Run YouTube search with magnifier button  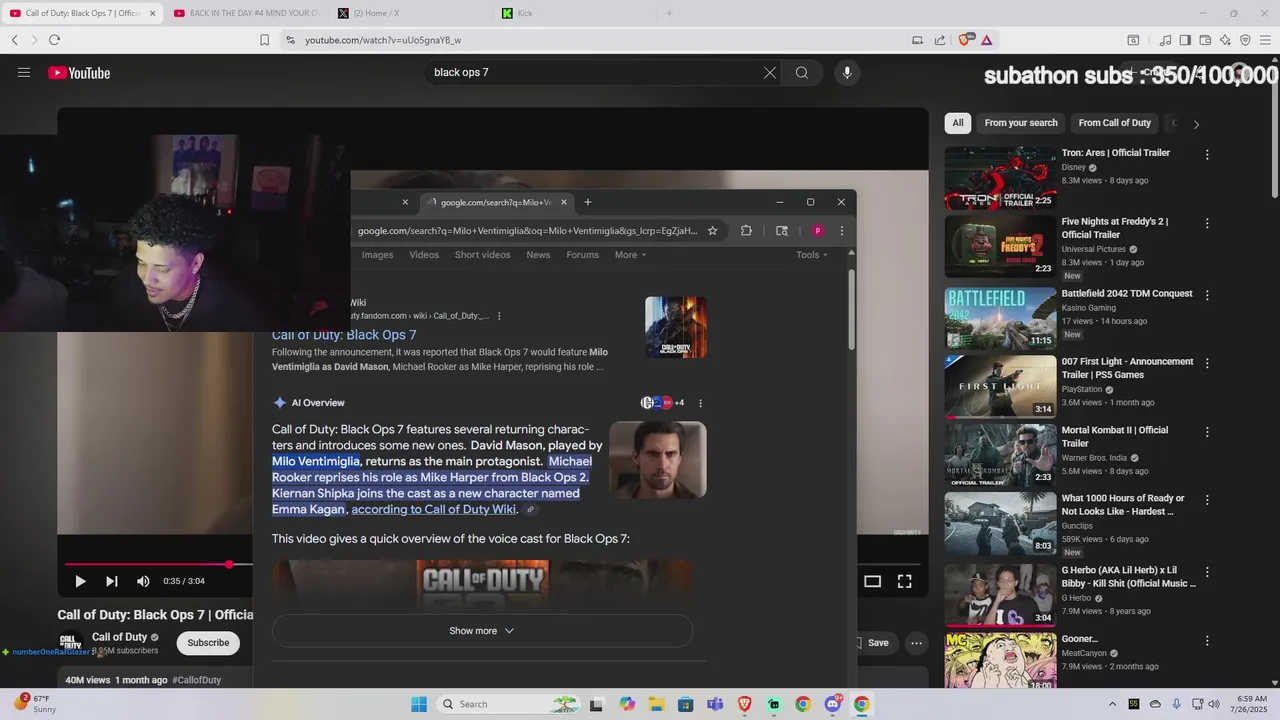pos(802,73)
